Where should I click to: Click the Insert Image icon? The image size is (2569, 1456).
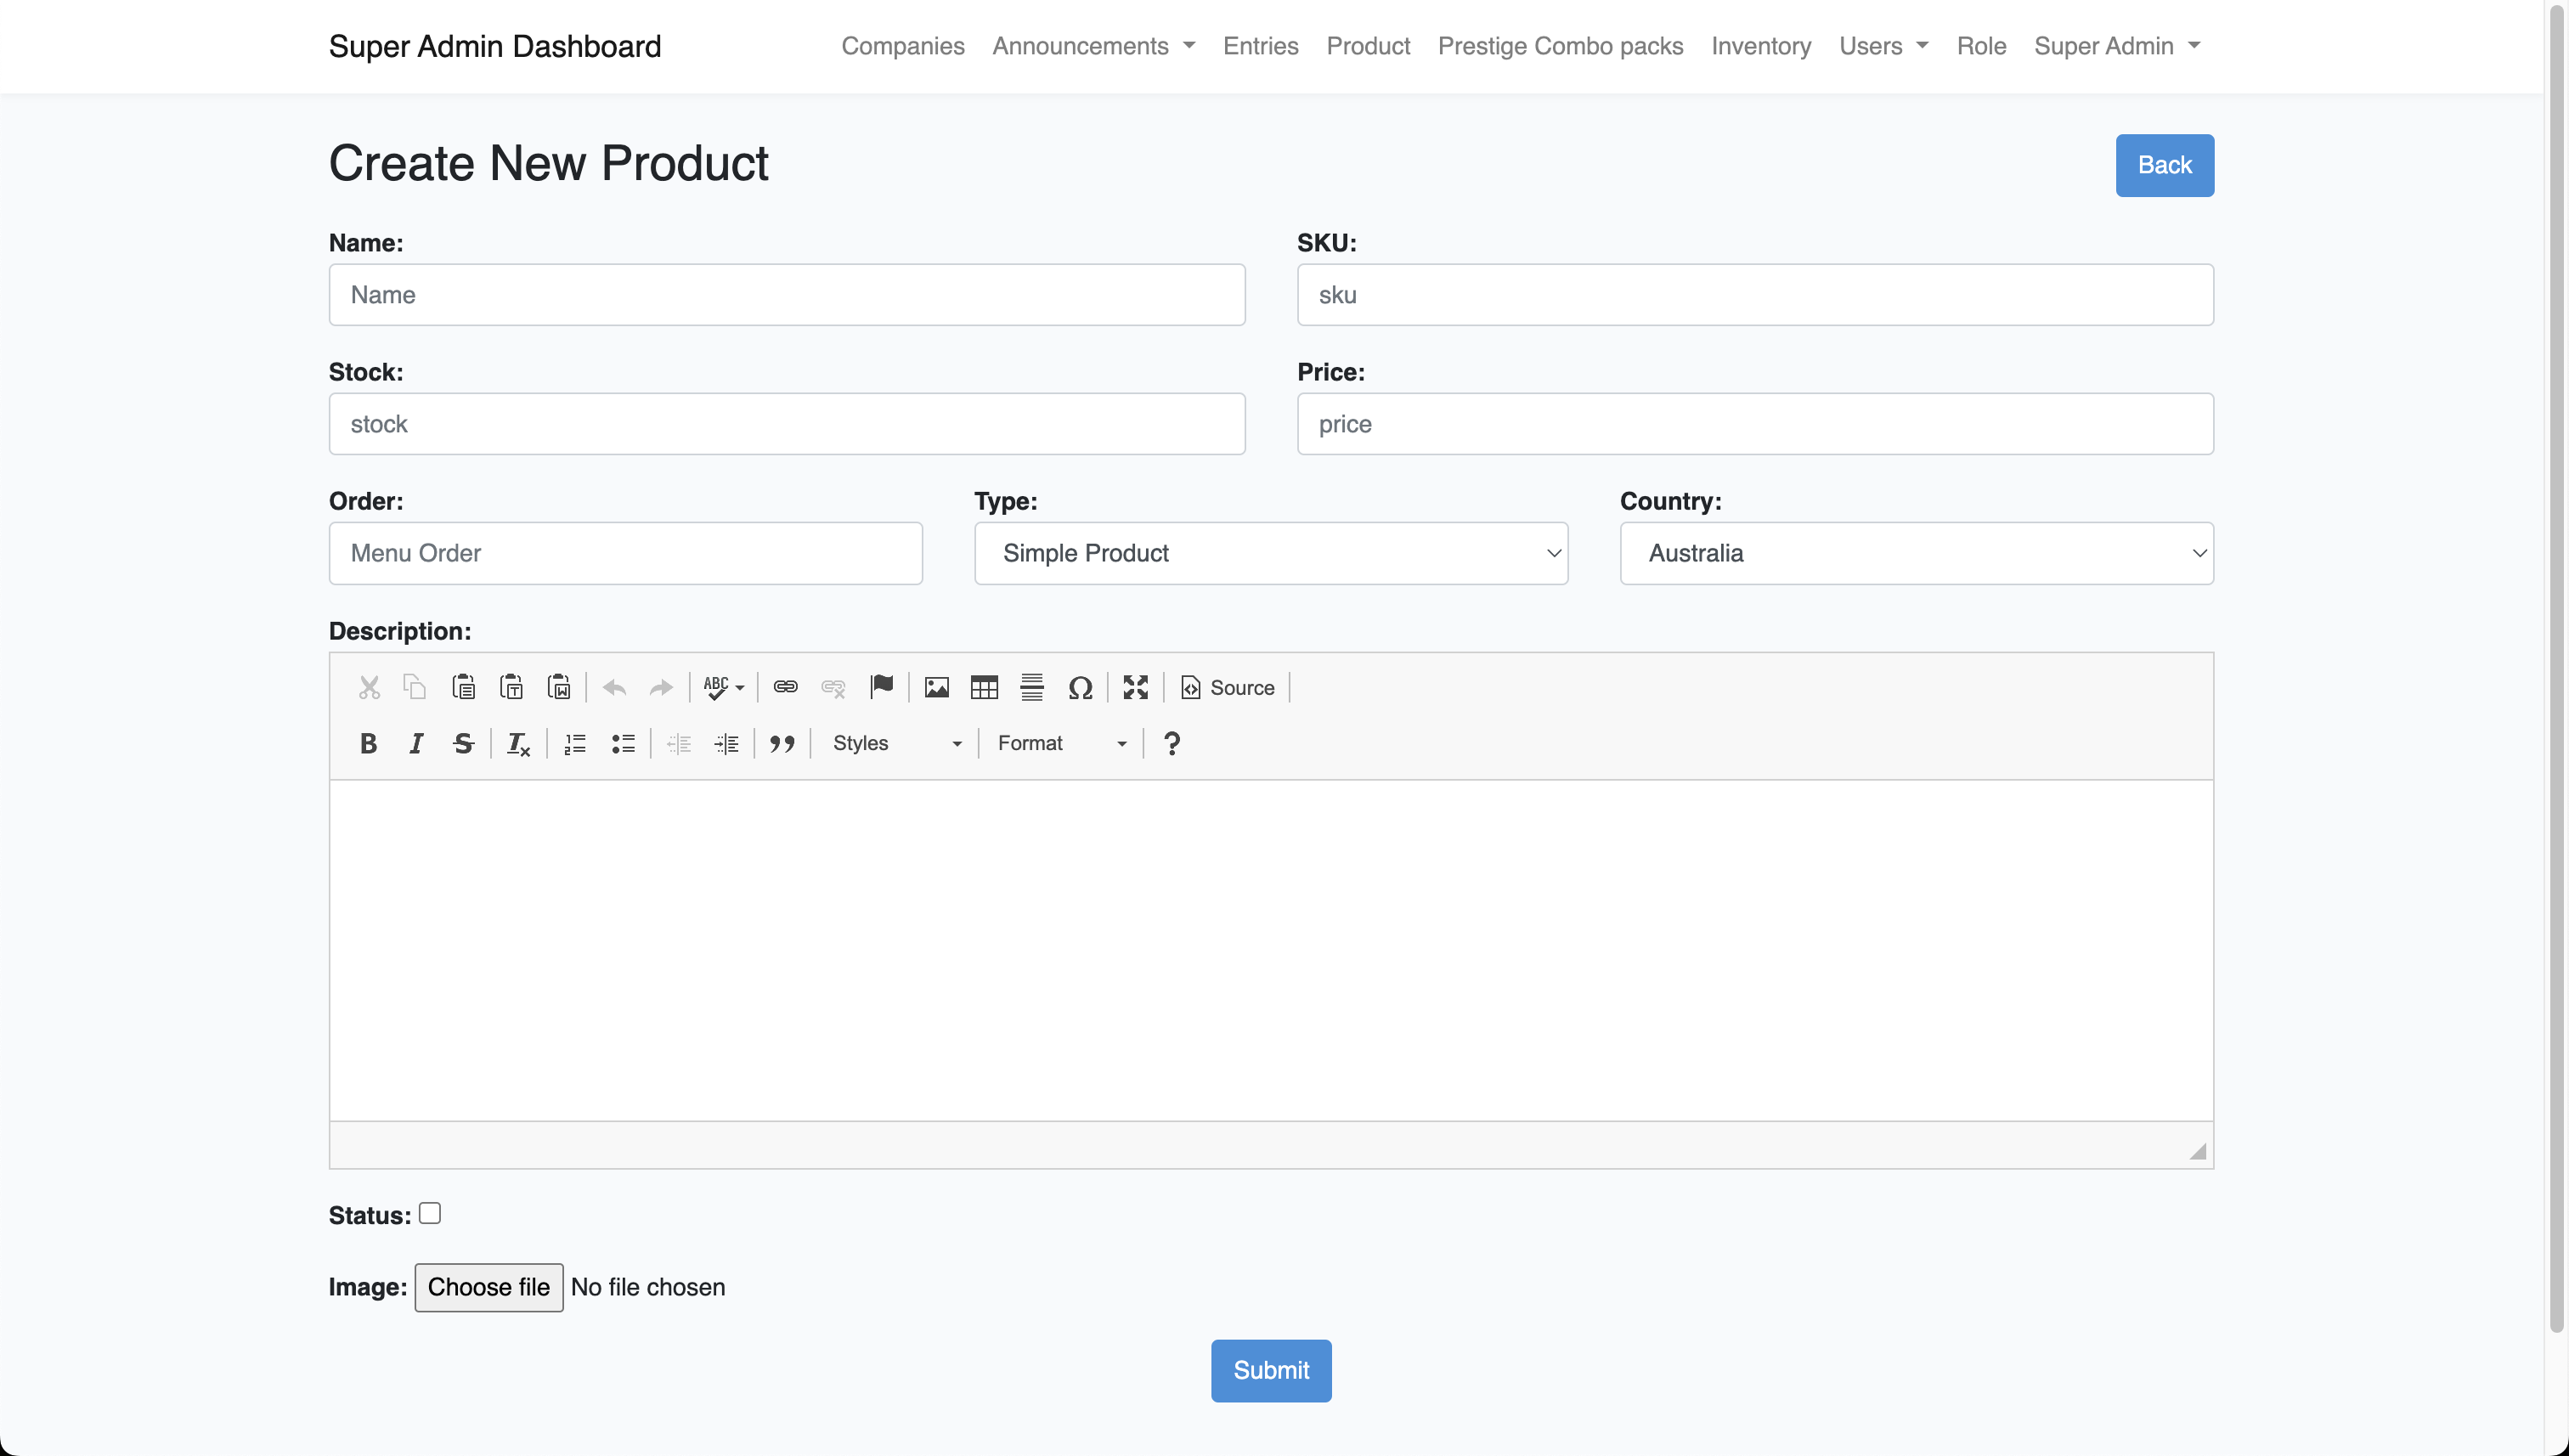pyautogui.click(x=936, y=687)
